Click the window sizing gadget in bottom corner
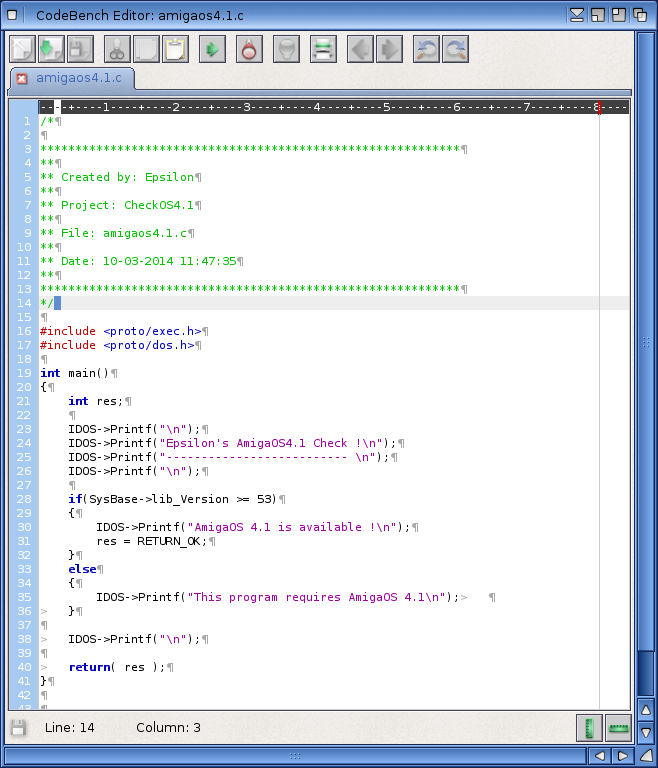 [646, 756]
